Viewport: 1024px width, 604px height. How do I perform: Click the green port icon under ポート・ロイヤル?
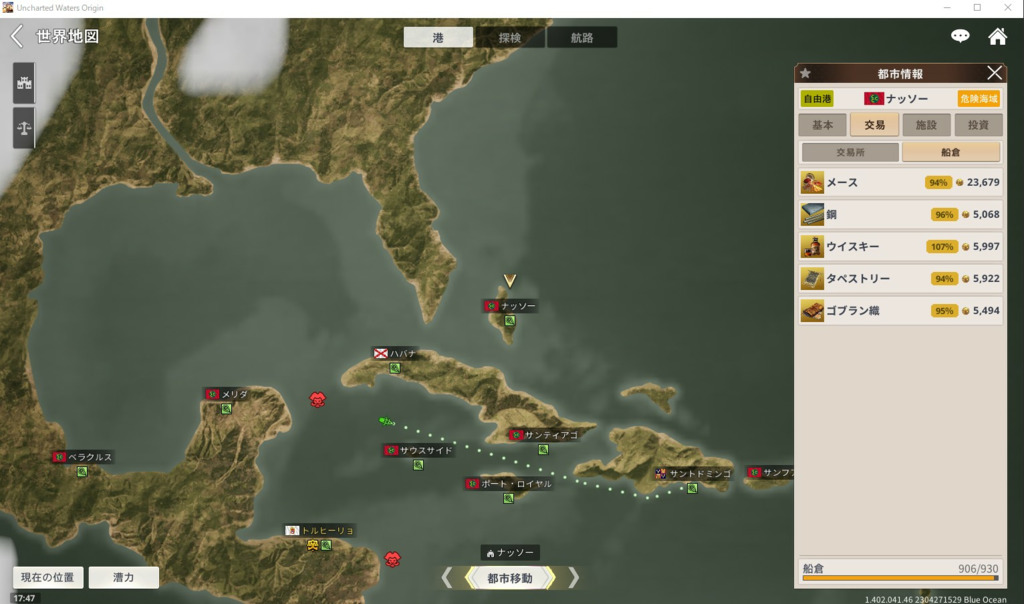(509, 498)
